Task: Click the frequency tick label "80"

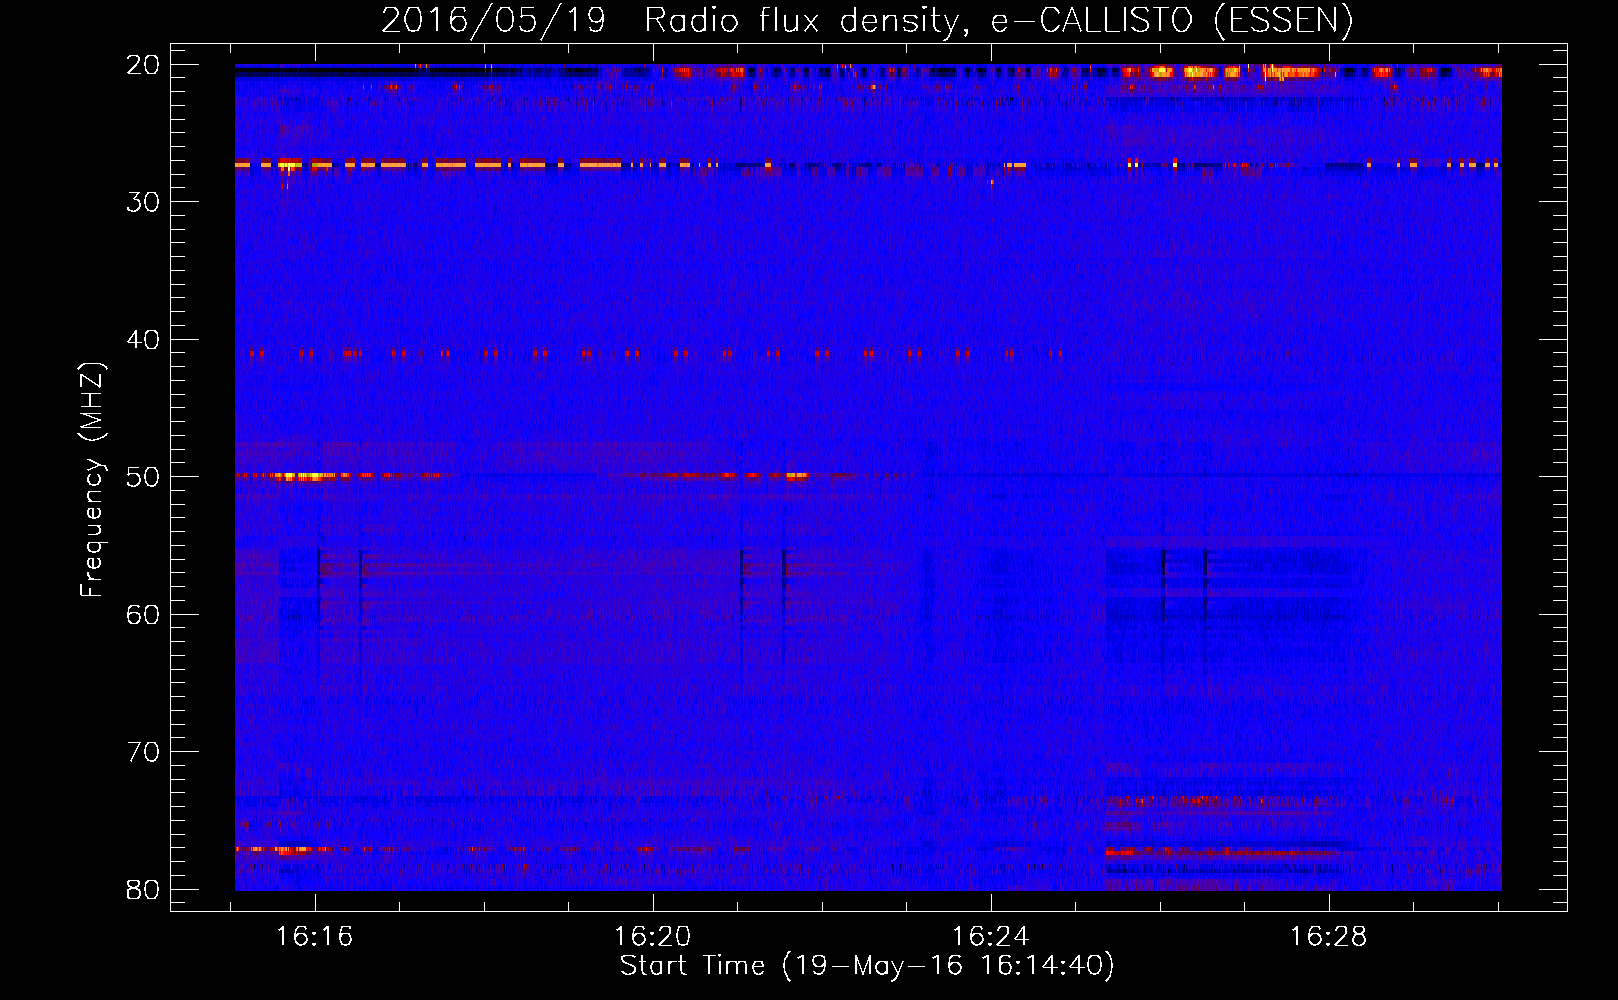Action: pyautogui.click(x=144, y=890)
